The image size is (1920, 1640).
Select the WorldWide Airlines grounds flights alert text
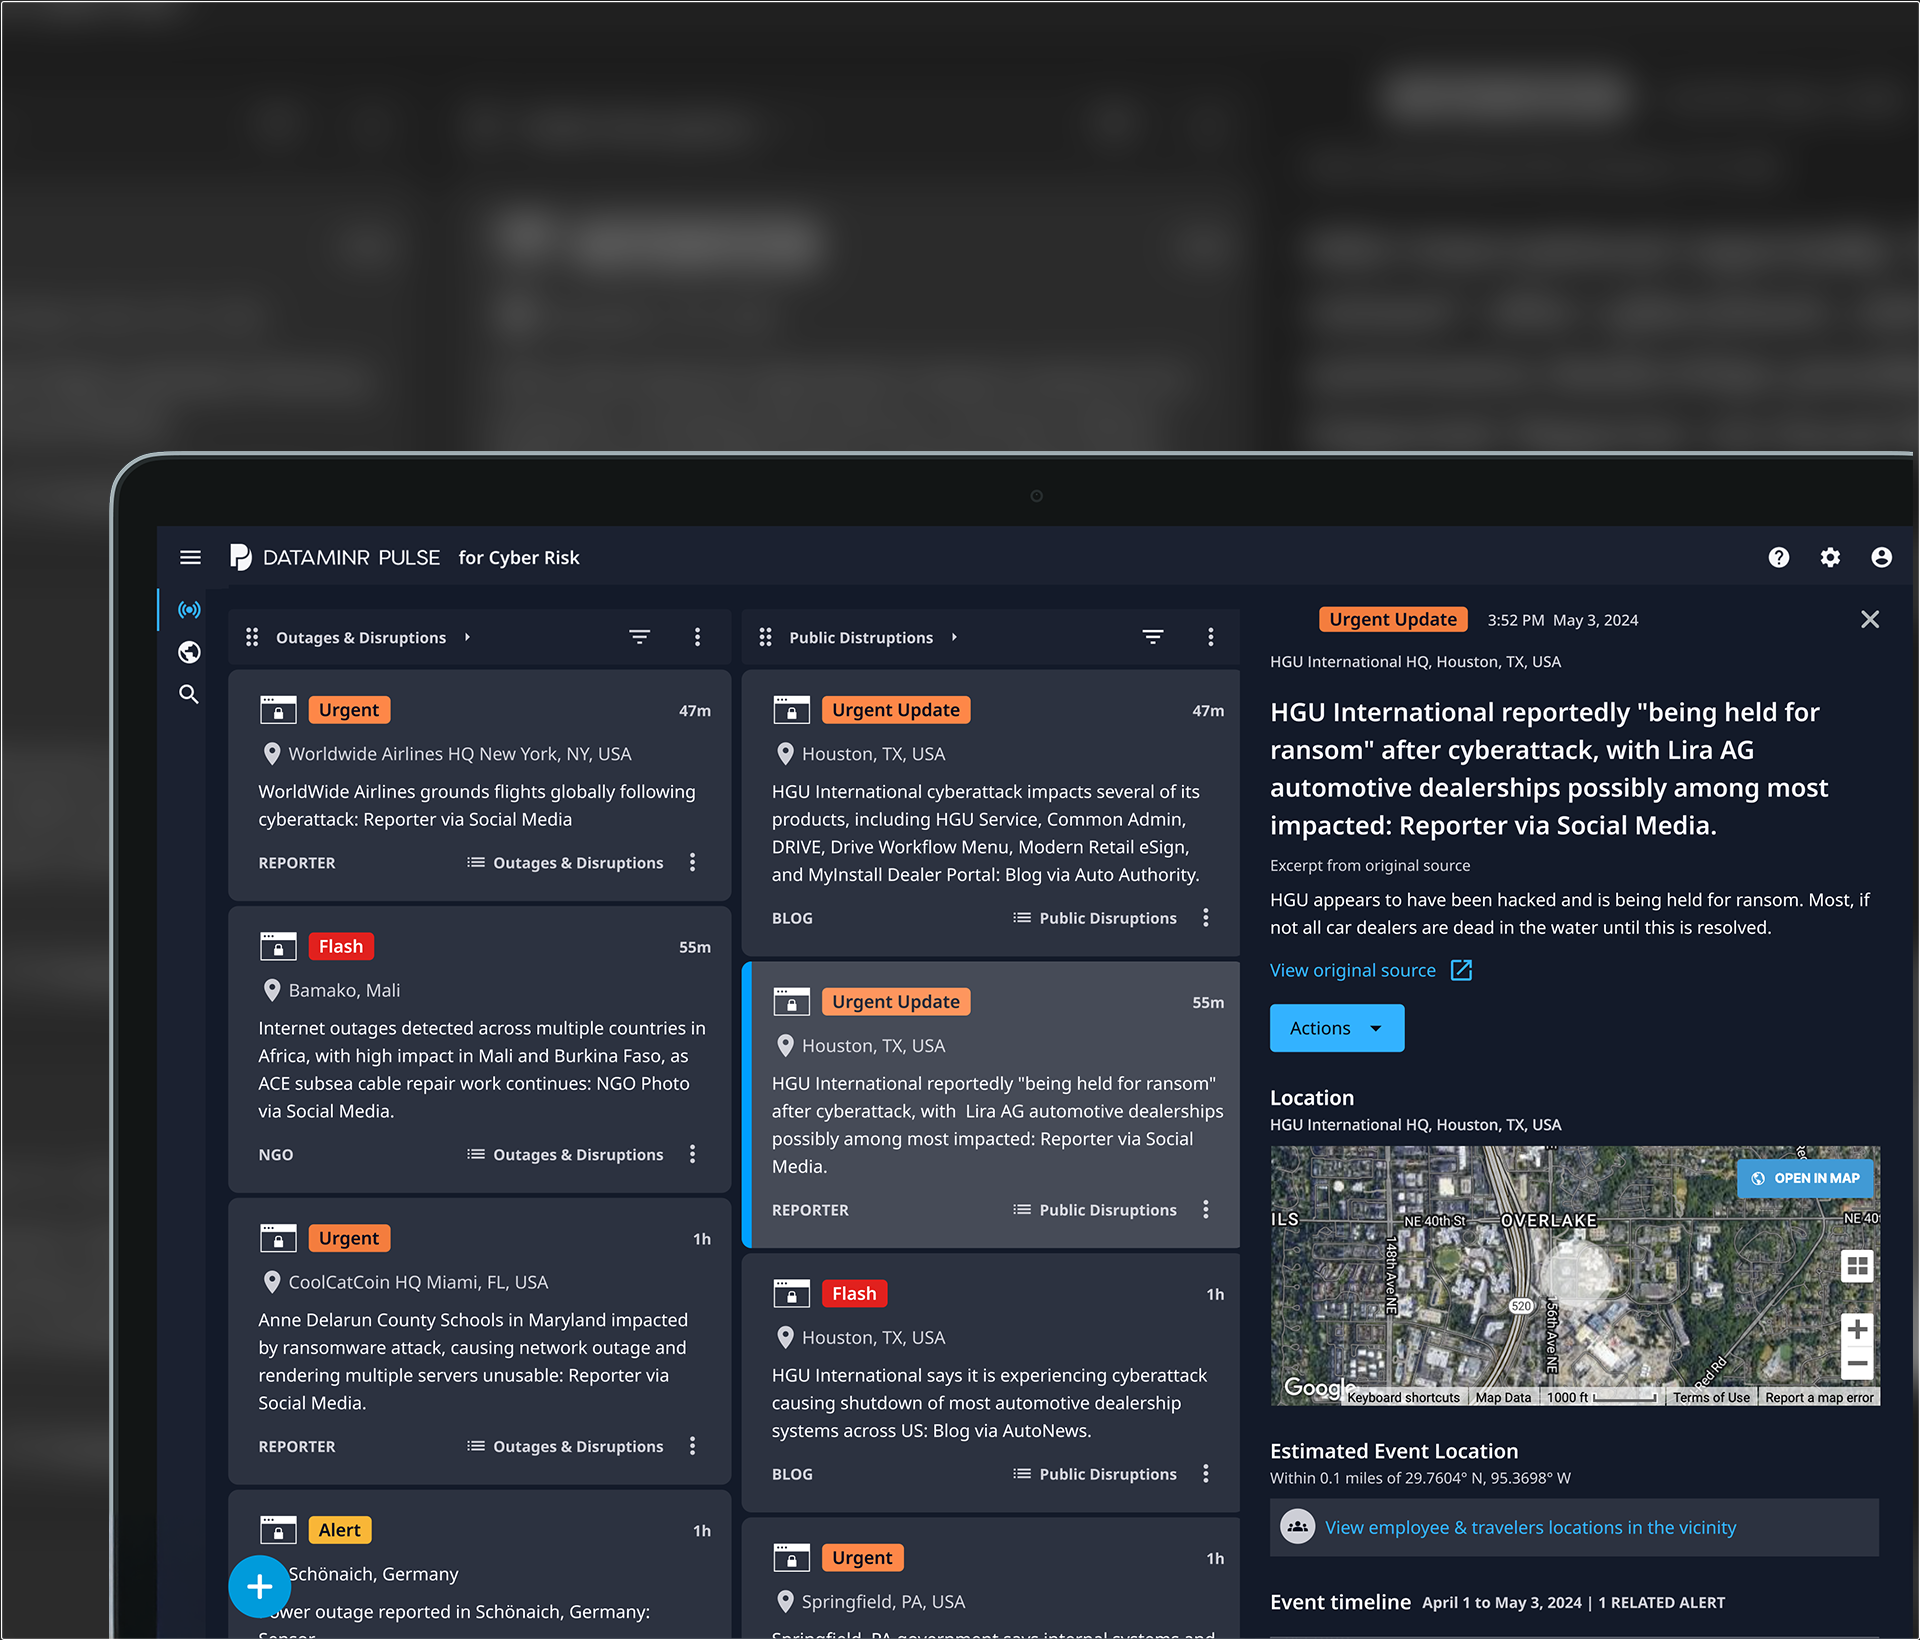pos(477,805)
